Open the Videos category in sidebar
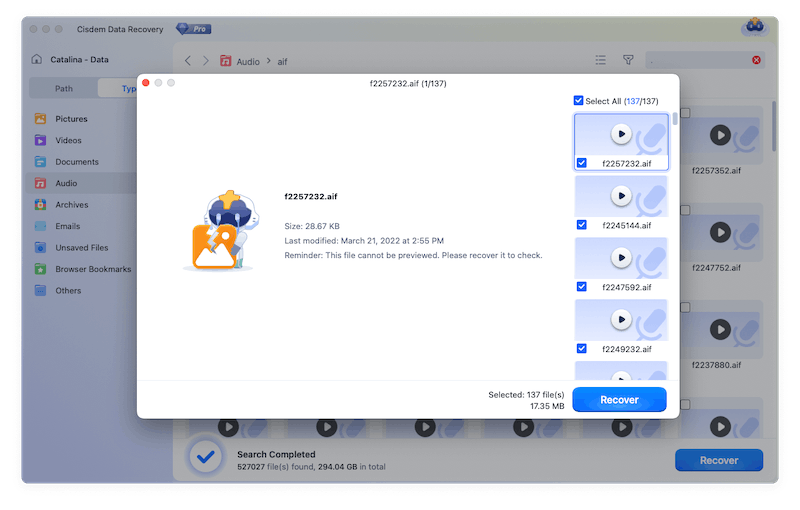The height and width of the screenshot is (510, 800). coord(68,140)
